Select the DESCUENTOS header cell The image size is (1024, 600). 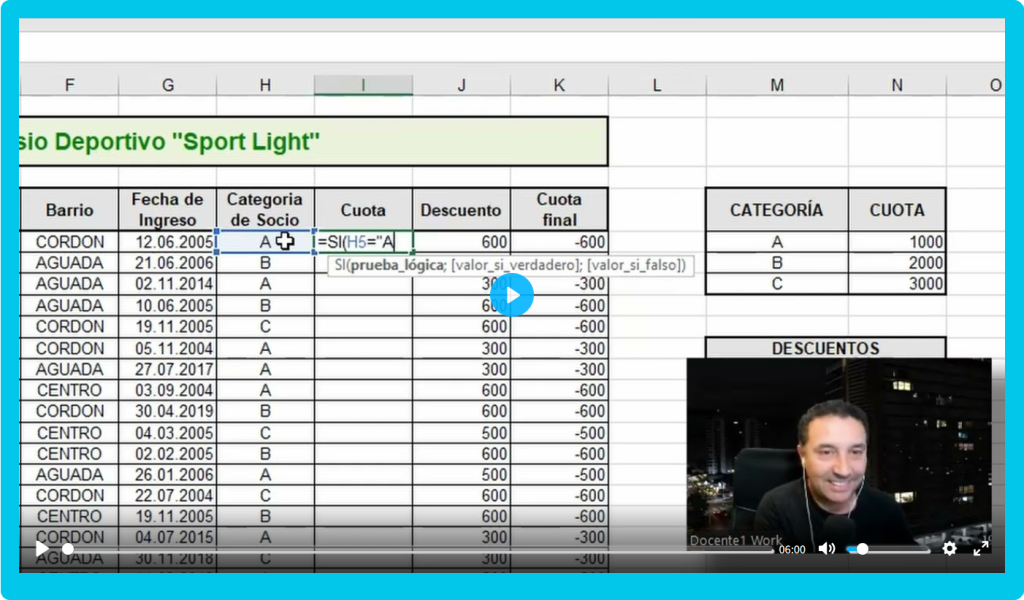(825, 348)
